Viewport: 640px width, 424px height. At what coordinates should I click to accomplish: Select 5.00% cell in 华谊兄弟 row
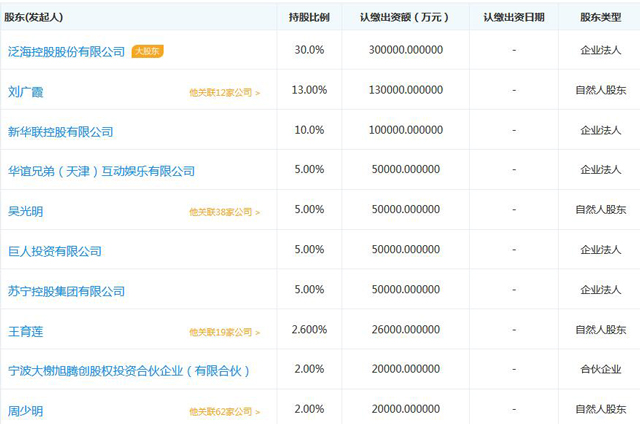coord(309,169)
